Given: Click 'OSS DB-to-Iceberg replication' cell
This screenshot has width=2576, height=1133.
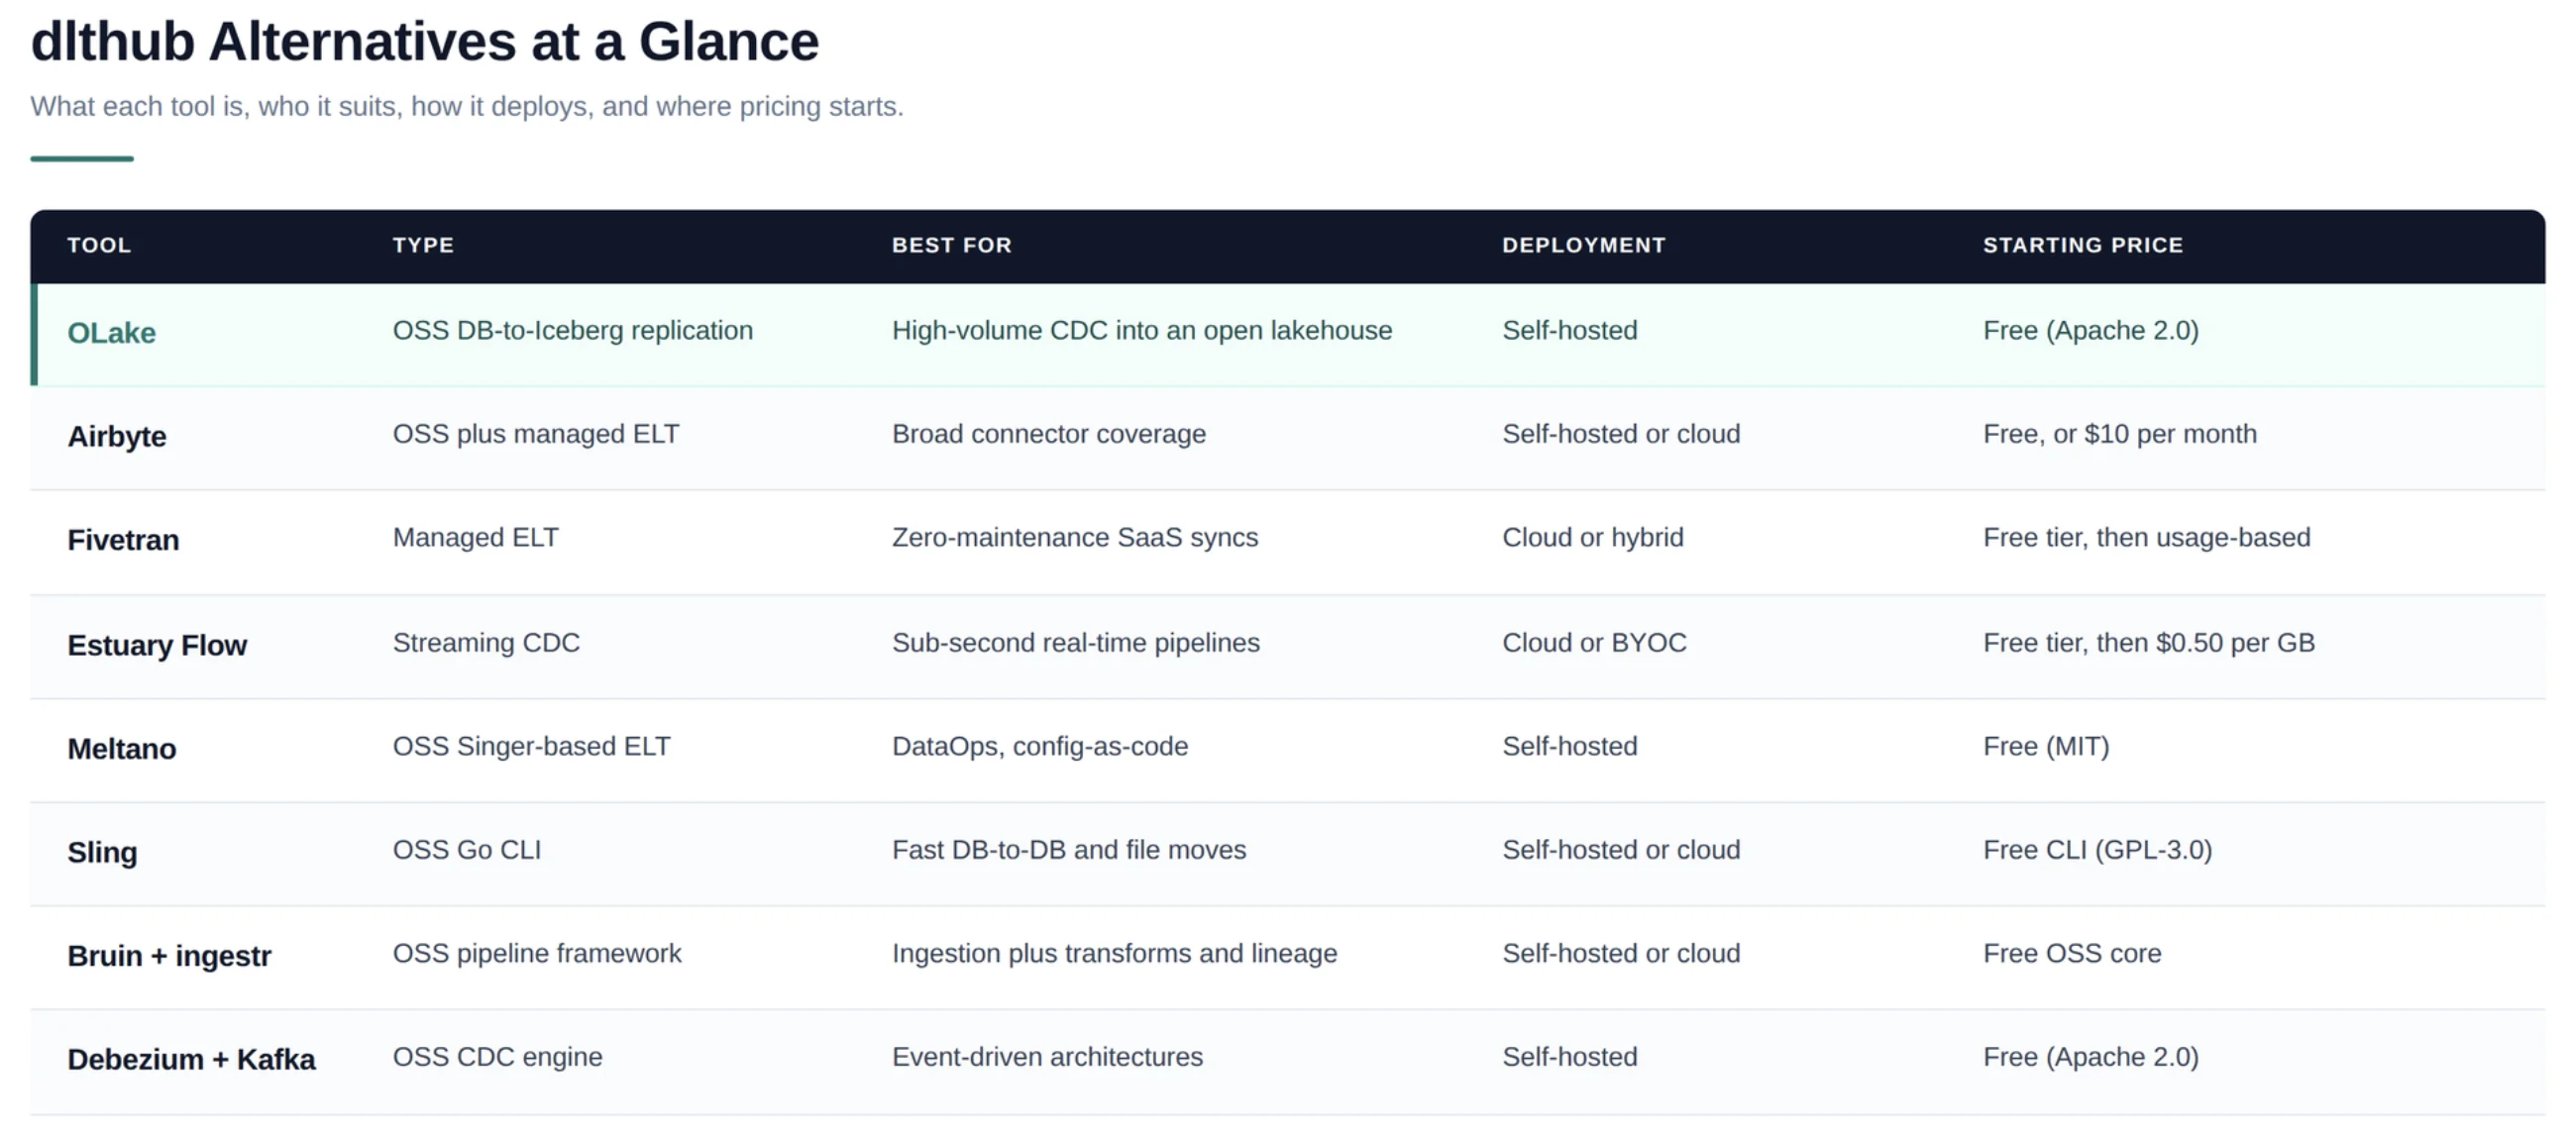Looking at the screenshot, I should 572,331.
